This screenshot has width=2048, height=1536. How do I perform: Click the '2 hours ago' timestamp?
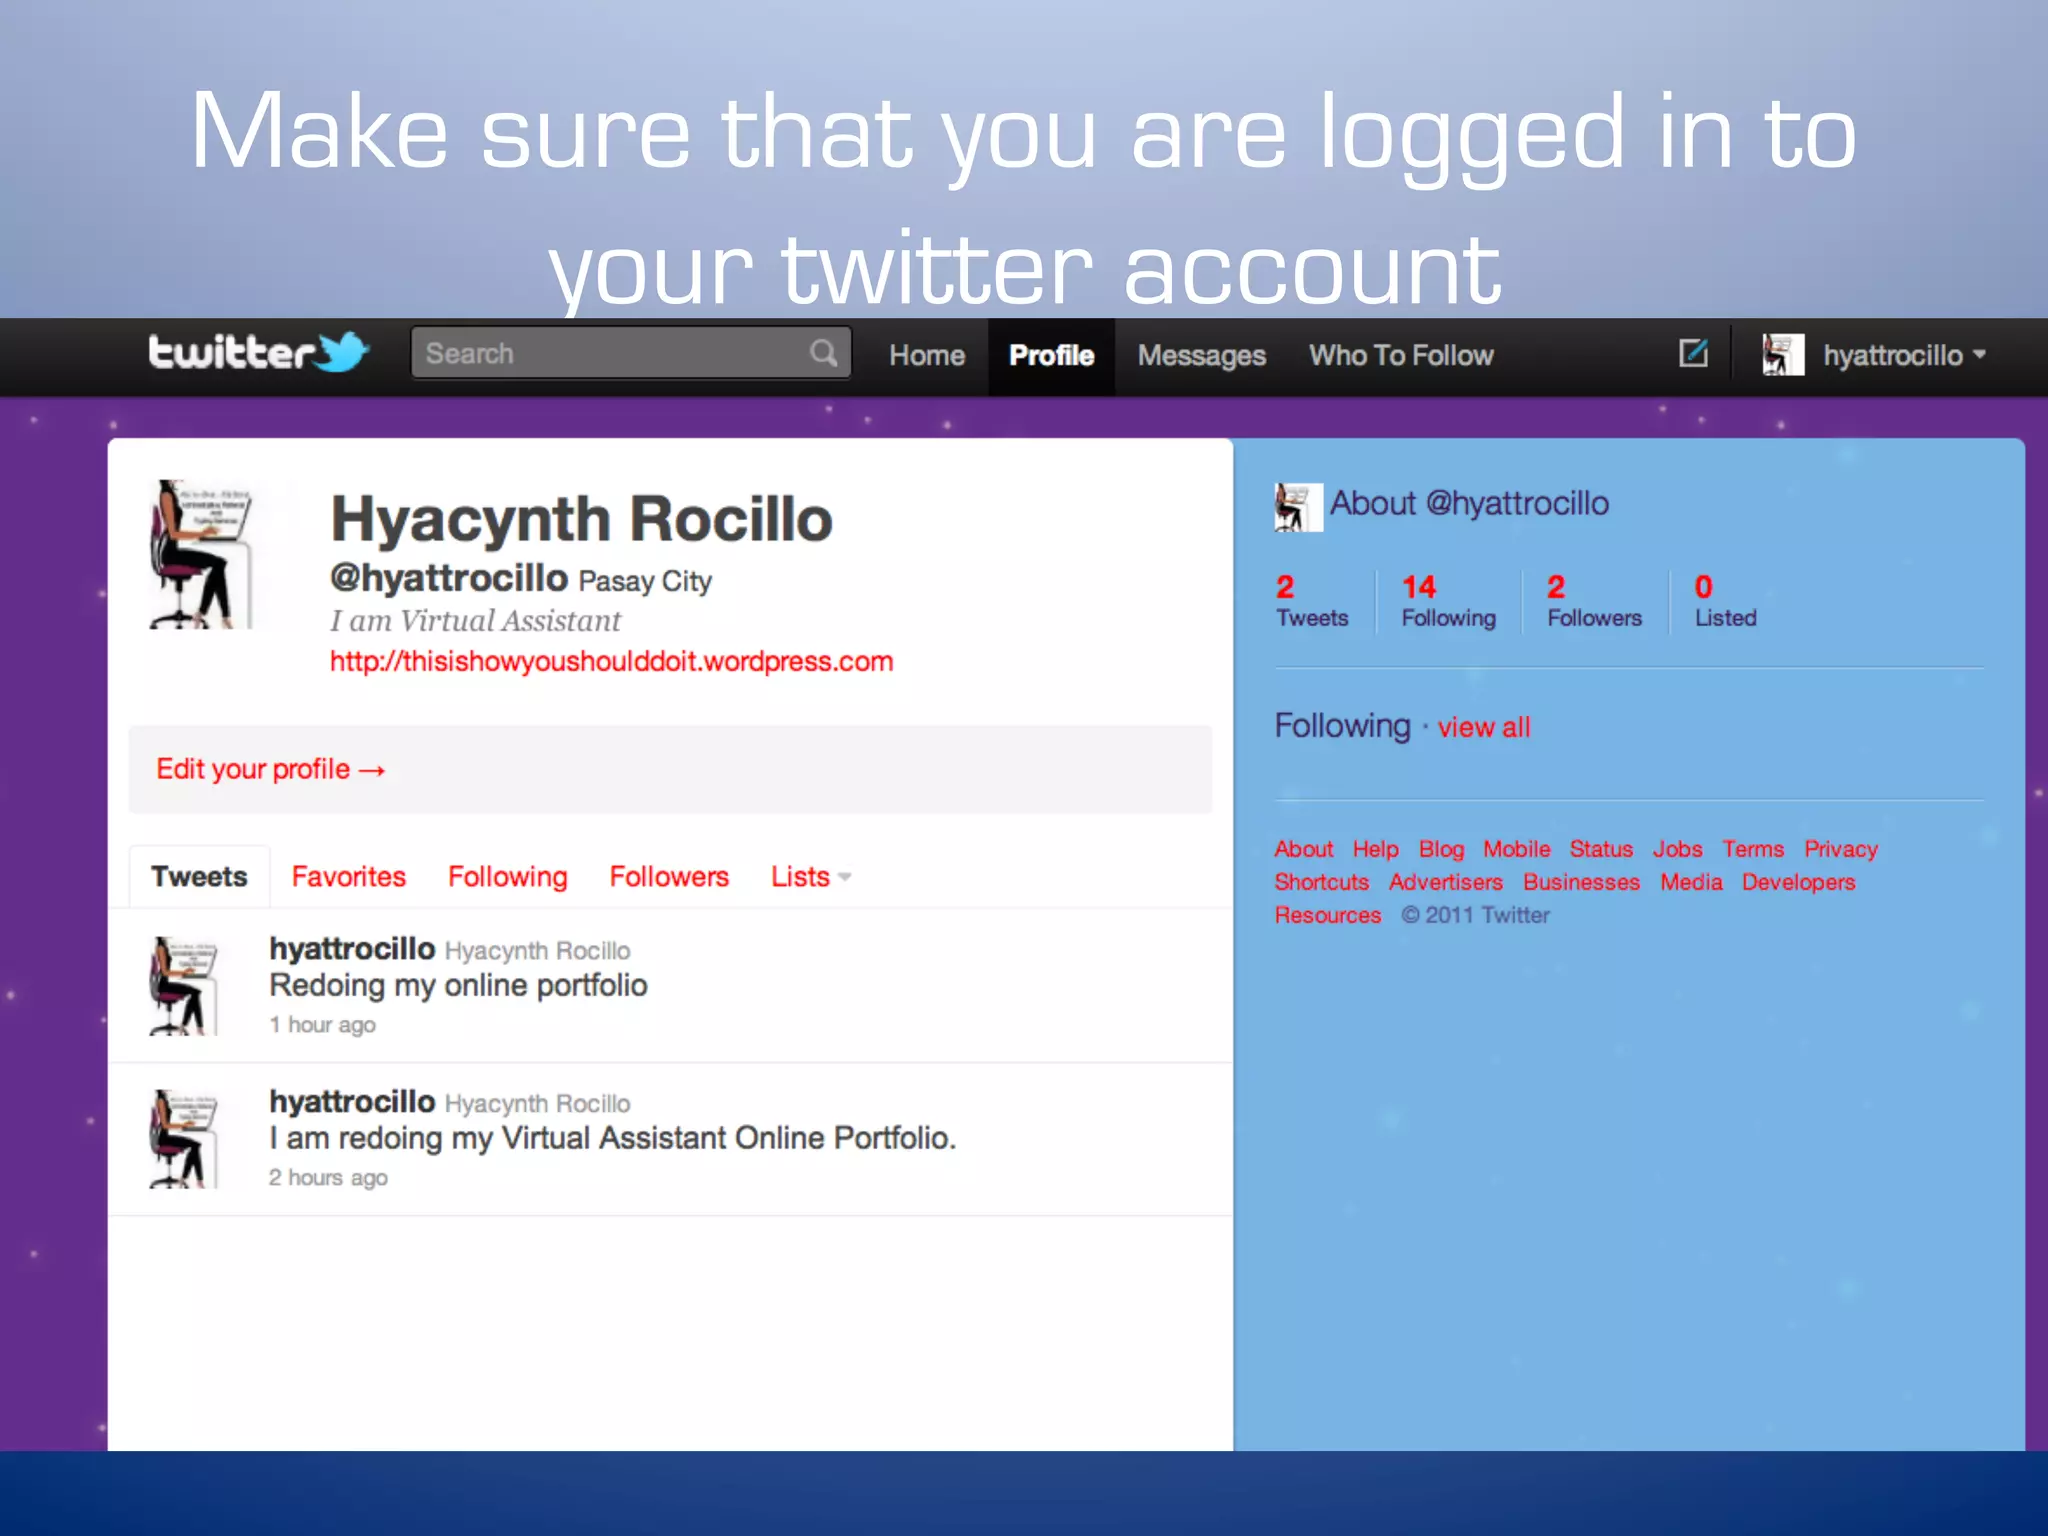[328, 1178]
